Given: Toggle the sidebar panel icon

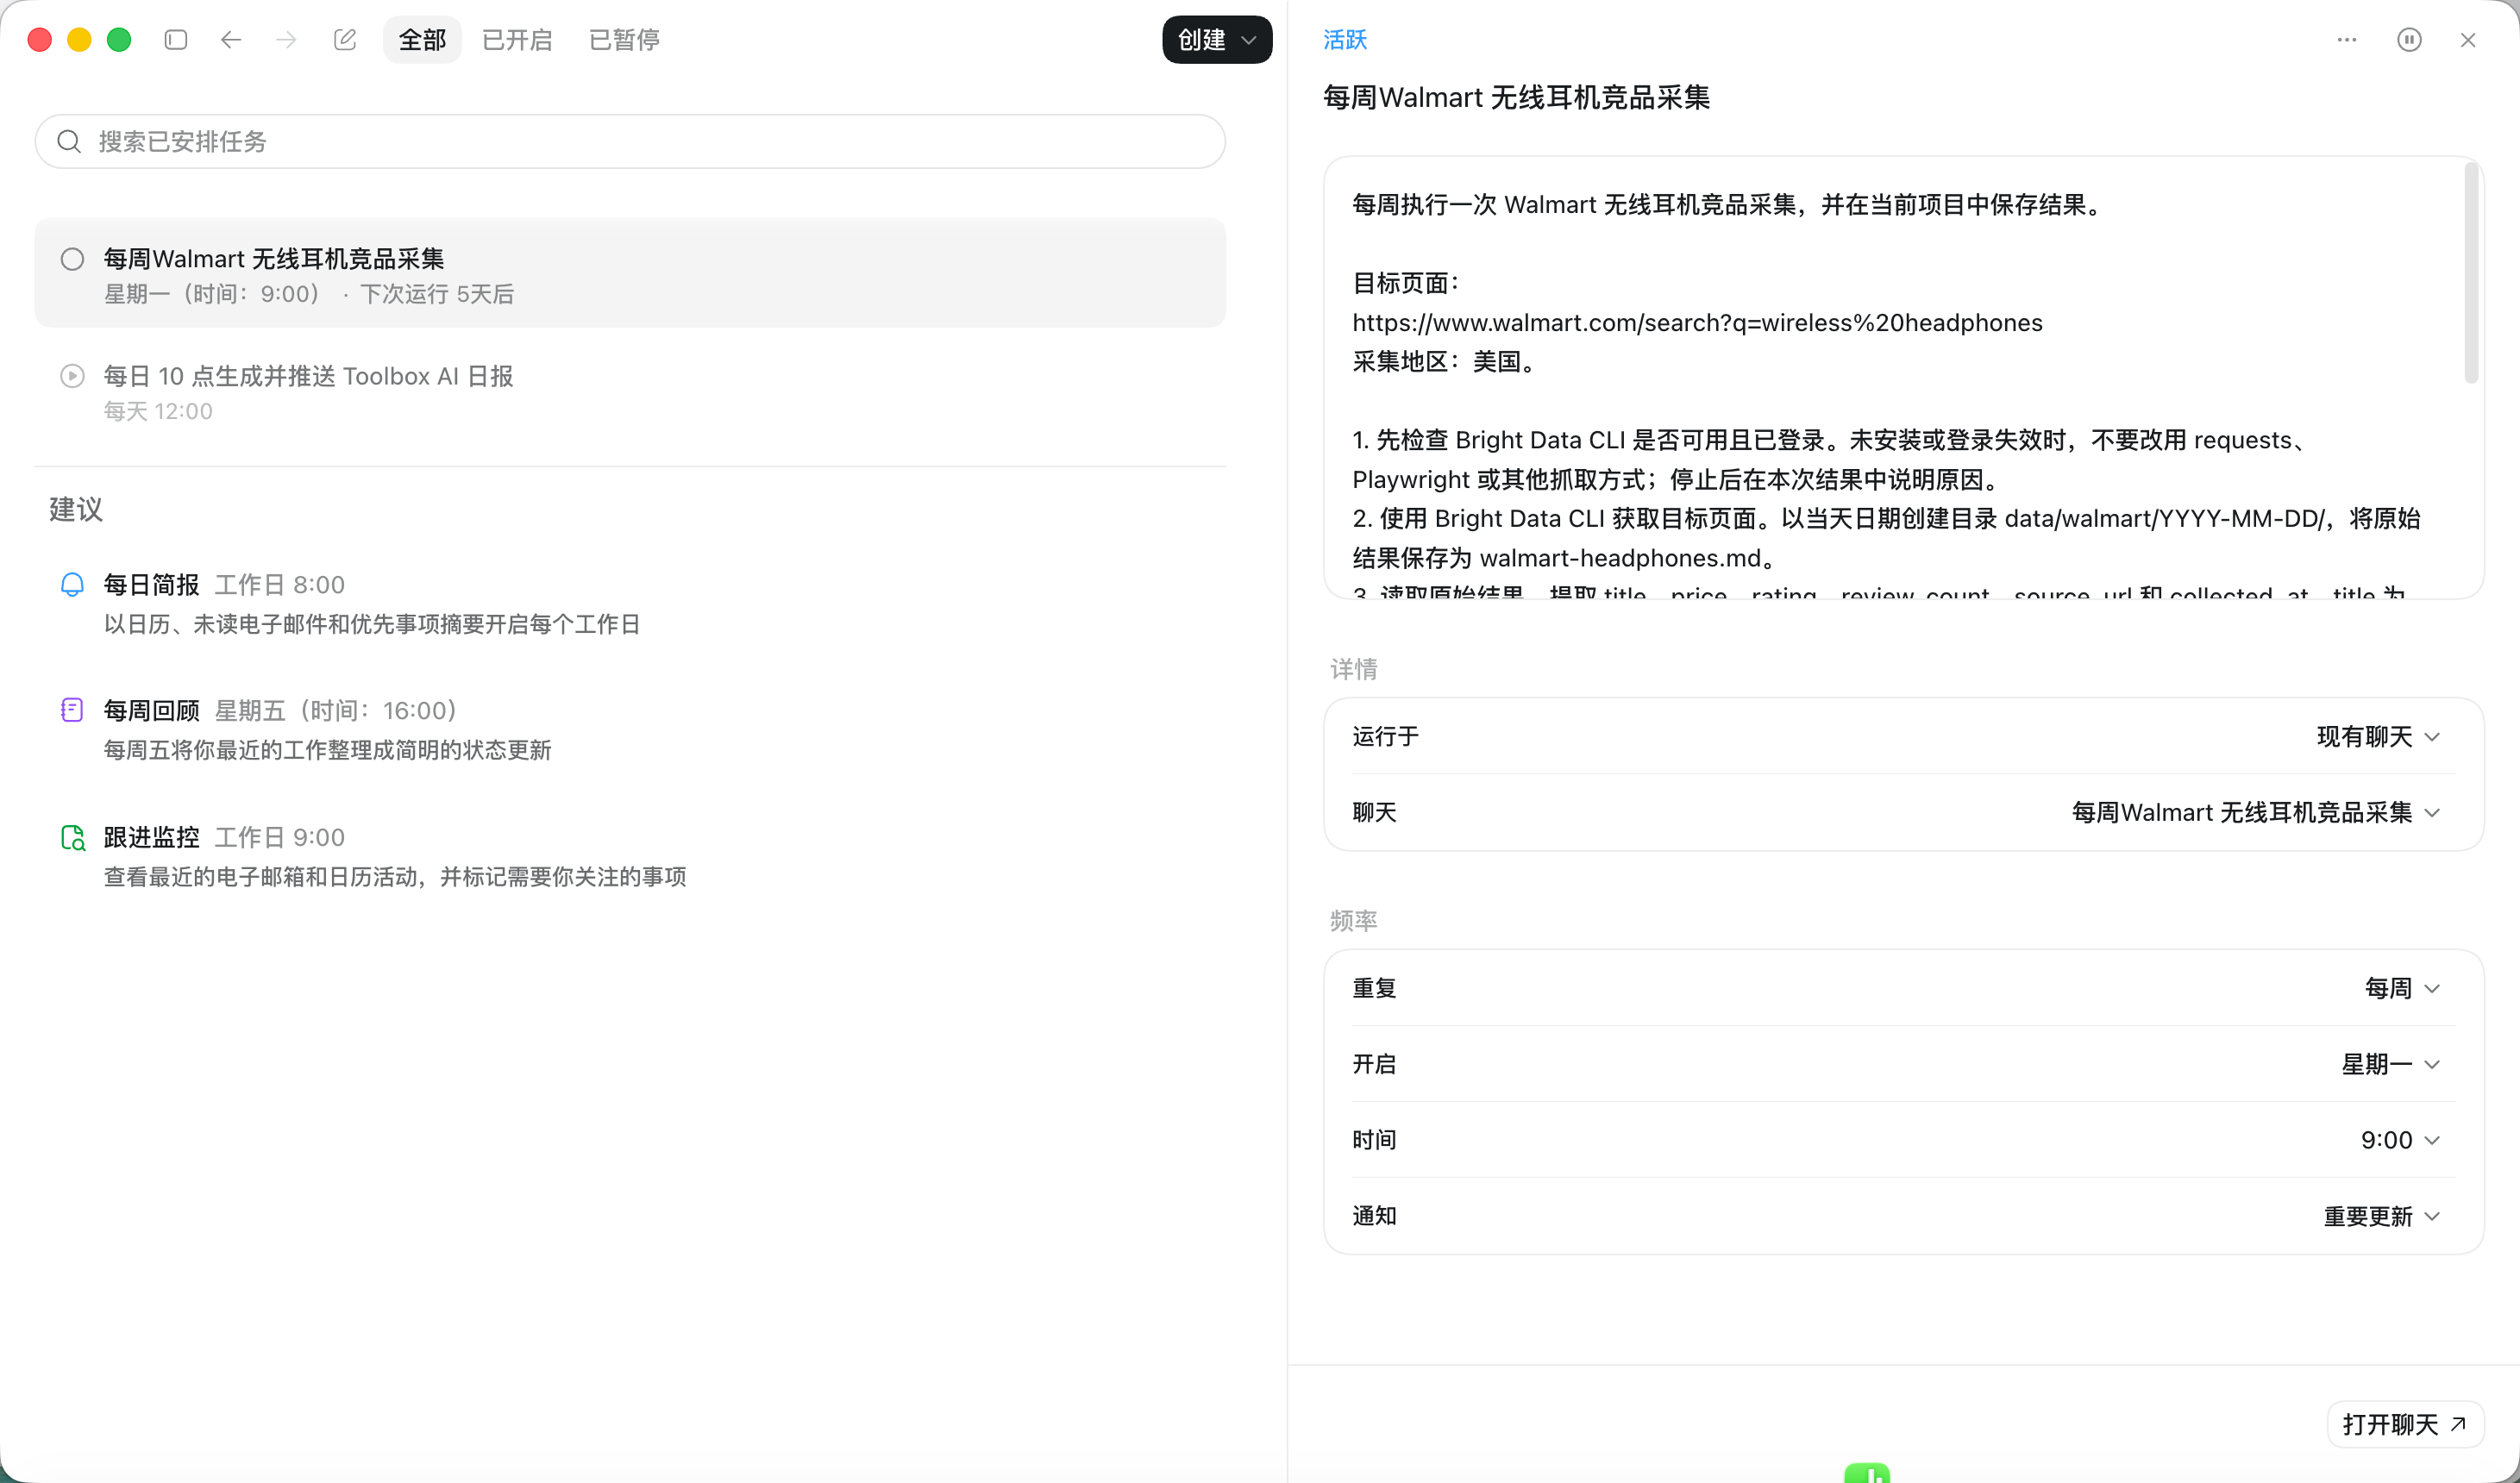Looking at the screenshot, I should 176,40.
